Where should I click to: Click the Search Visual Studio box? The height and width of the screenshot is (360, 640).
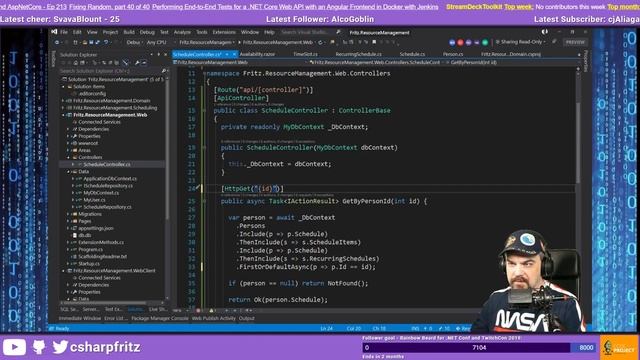(x=309, y=32)
